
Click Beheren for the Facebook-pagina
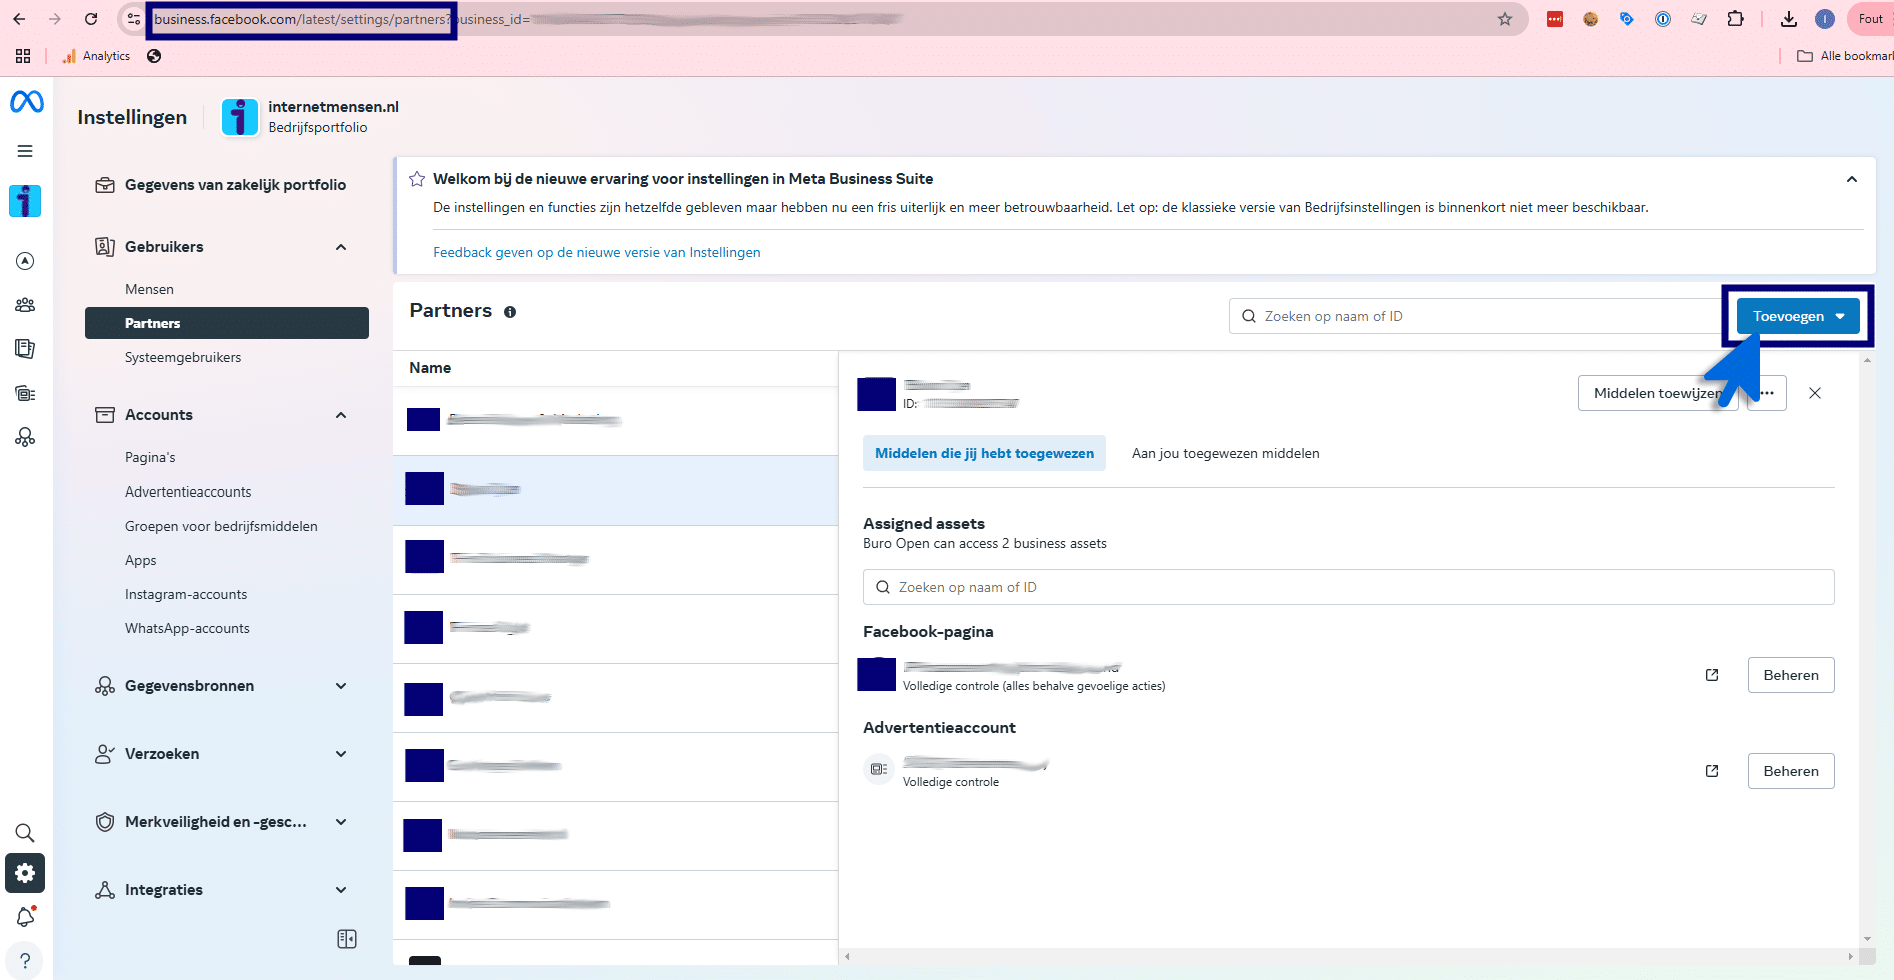tap(1791, 675)
